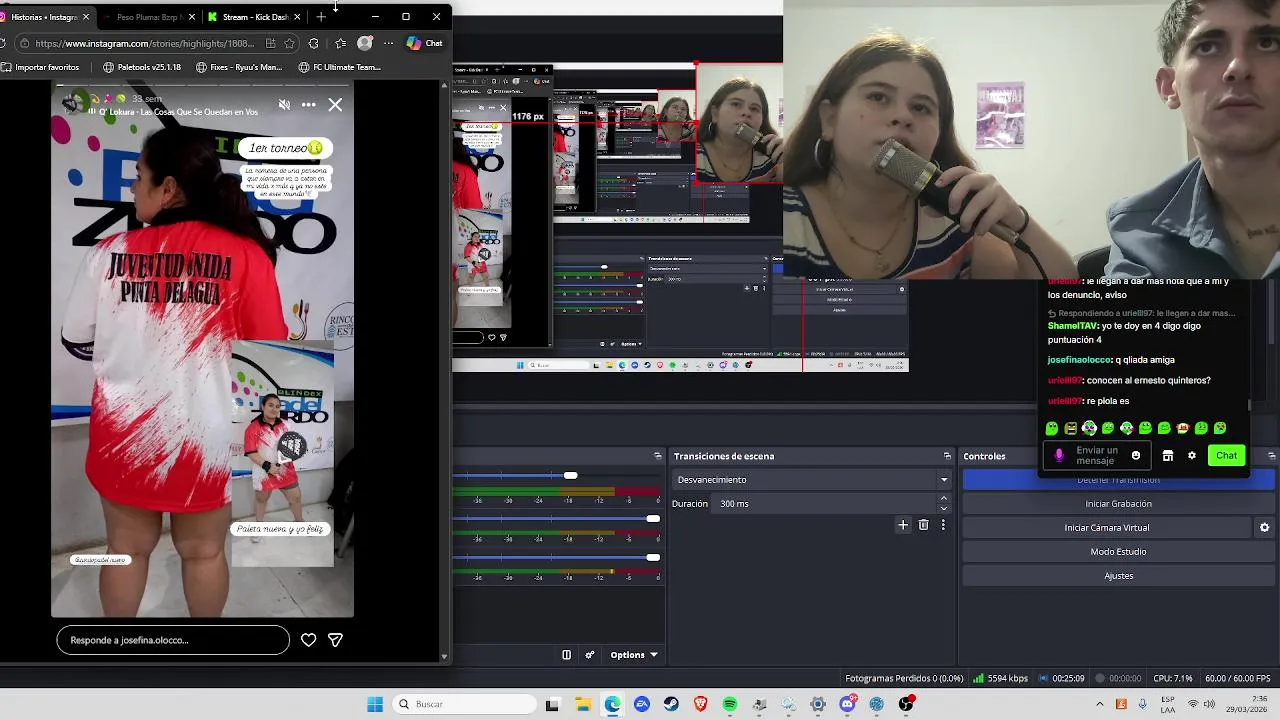Add a new scene transition
This screenshot has width=1280, height=720.
point(903,525)
